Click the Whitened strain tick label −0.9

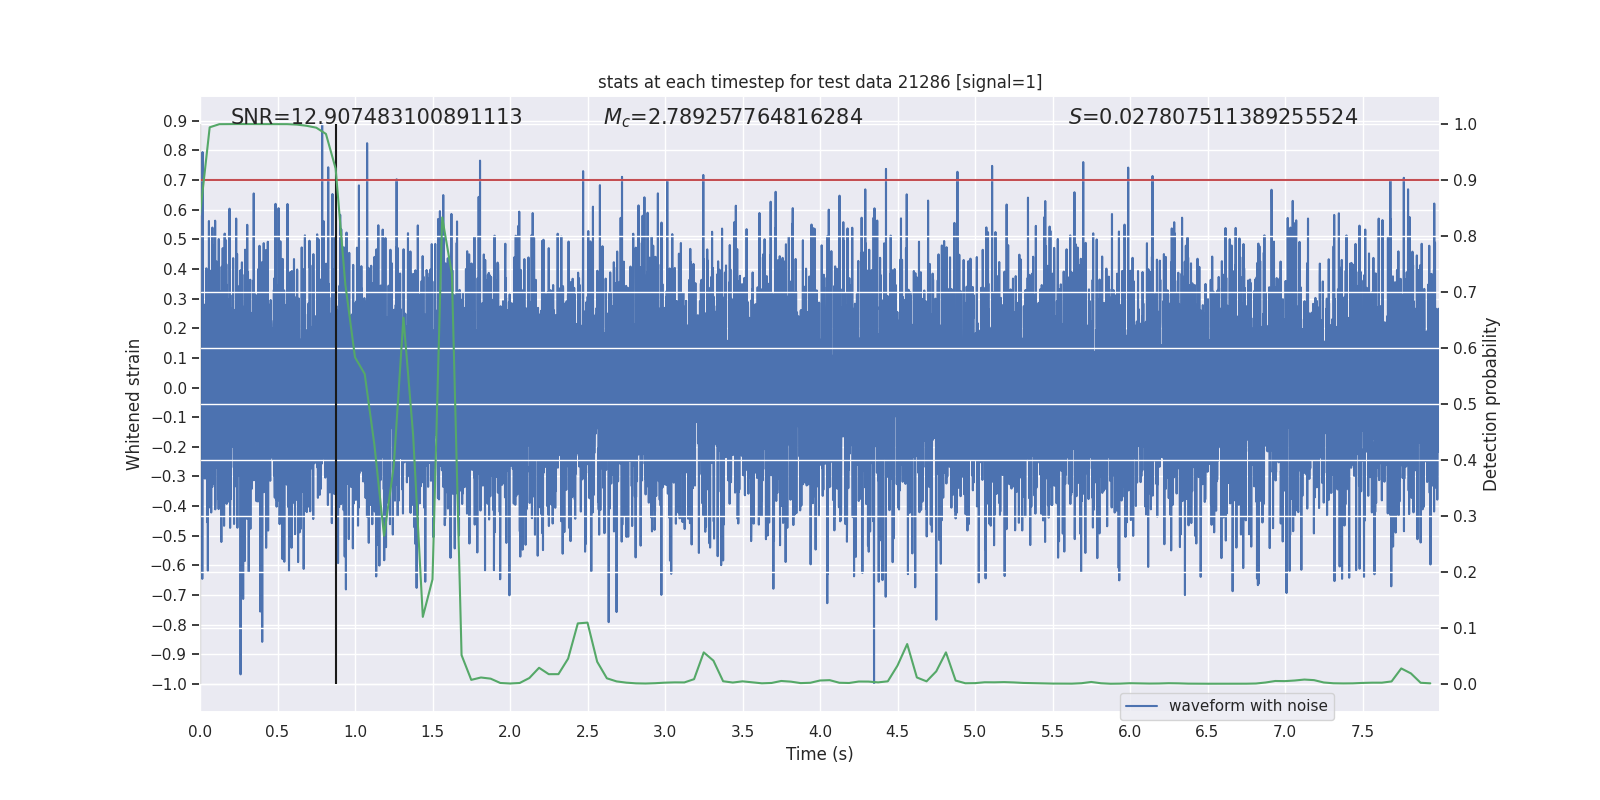(169, 655)
